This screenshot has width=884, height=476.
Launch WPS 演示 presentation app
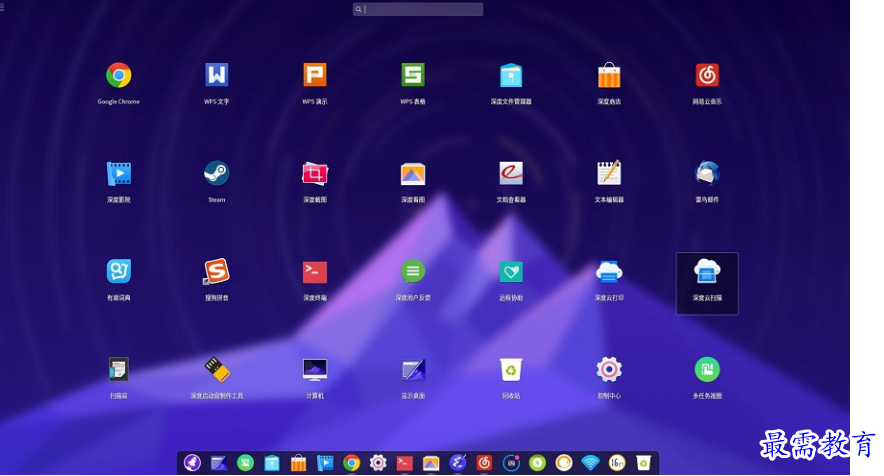tap(315, 75)
